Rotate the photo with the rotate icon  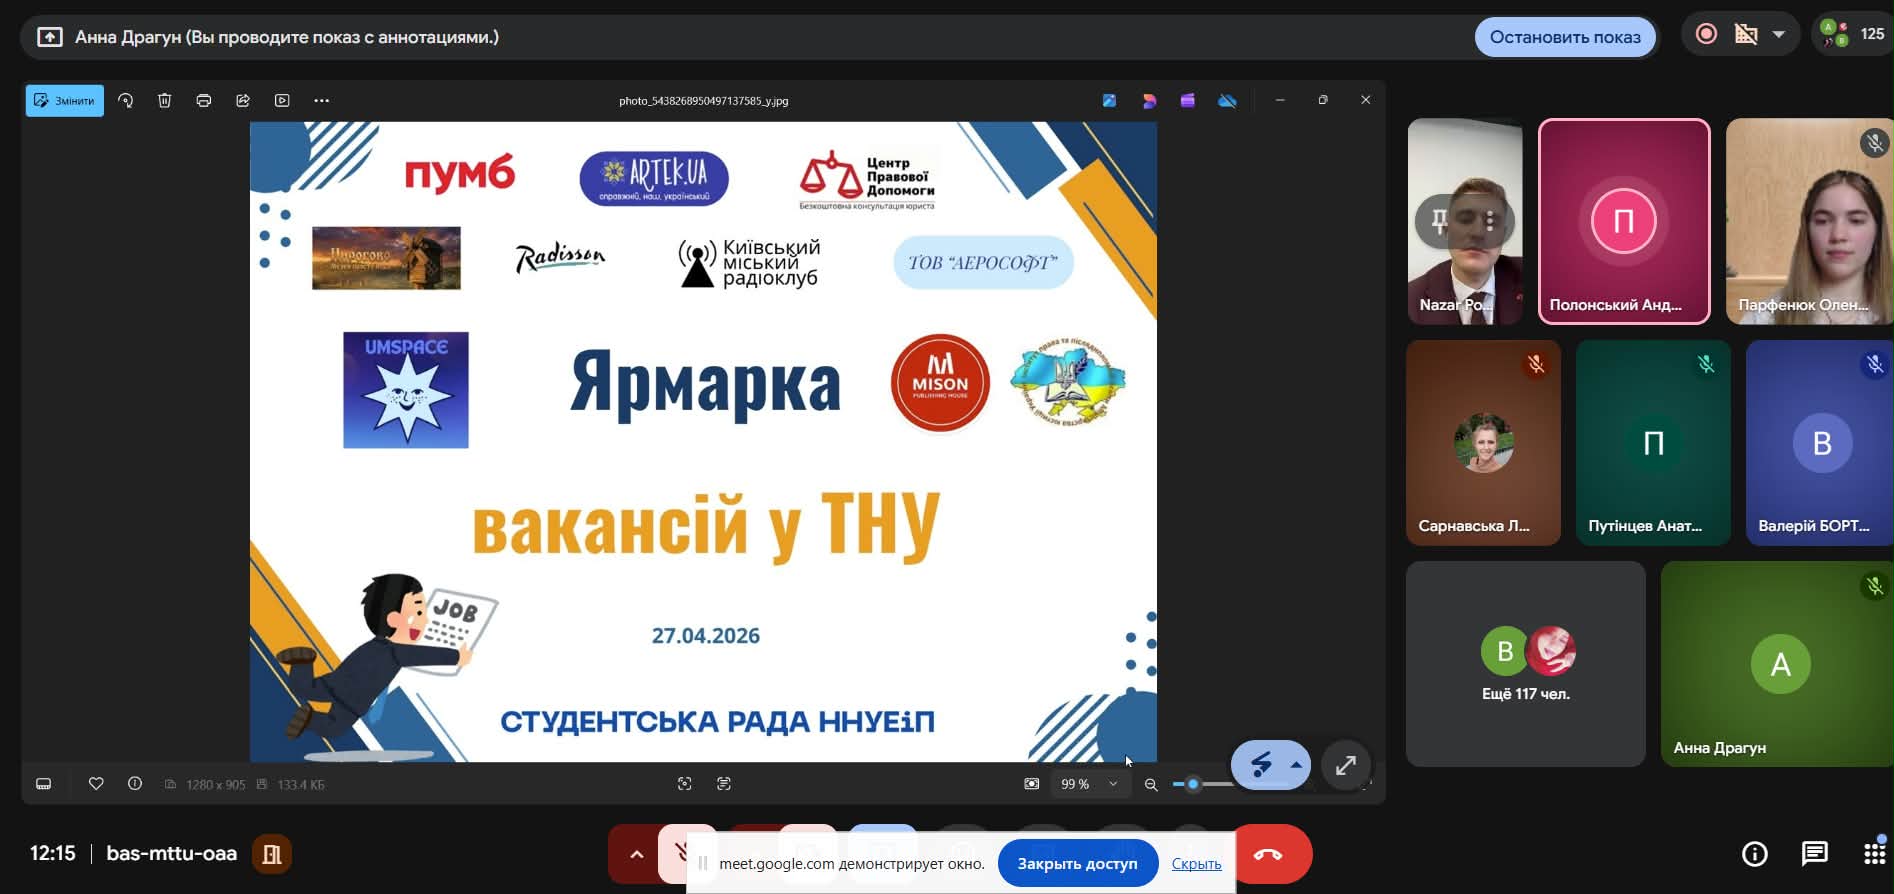[x=126, y=101]
